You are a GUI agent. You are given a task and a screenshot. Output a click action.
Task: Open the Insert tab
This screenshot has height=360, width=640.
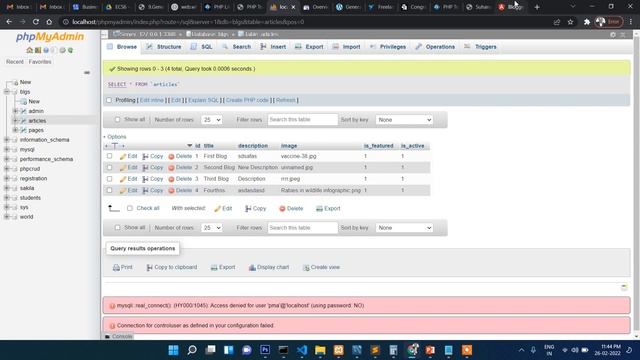pyautogui.click(x=273, y=47)
